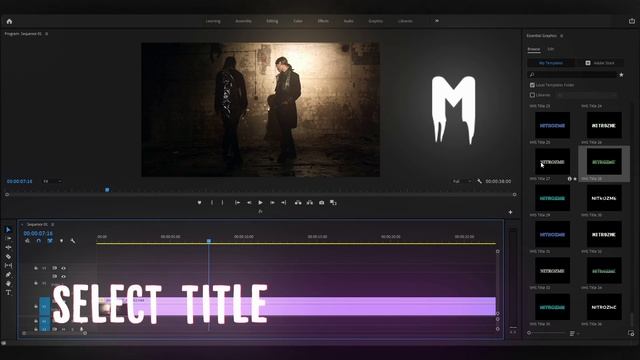The height and width of the screenshot is (360, 640).
Task: Go to Out point
Action: click(284, 202)
